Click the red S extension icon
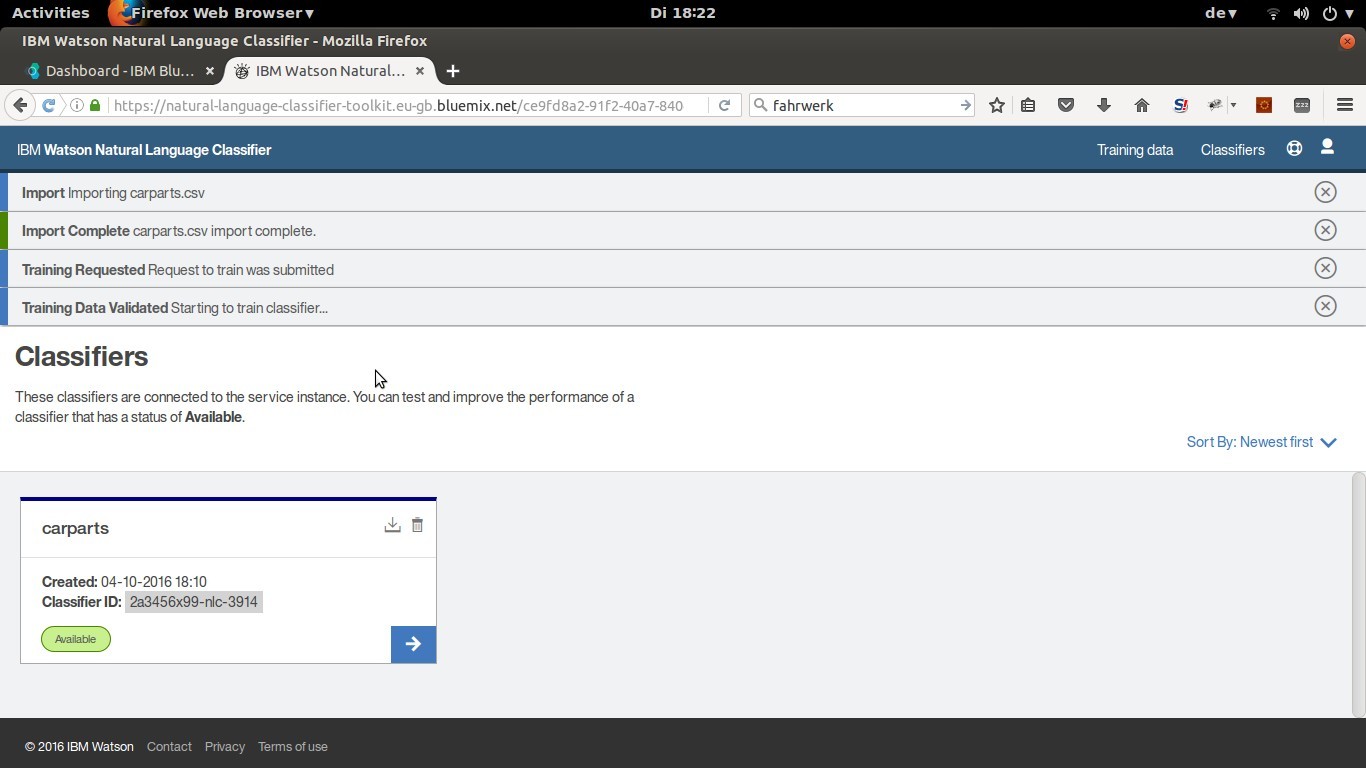The width and height of the screenshot is (1366, 768). pos(1180,105)
